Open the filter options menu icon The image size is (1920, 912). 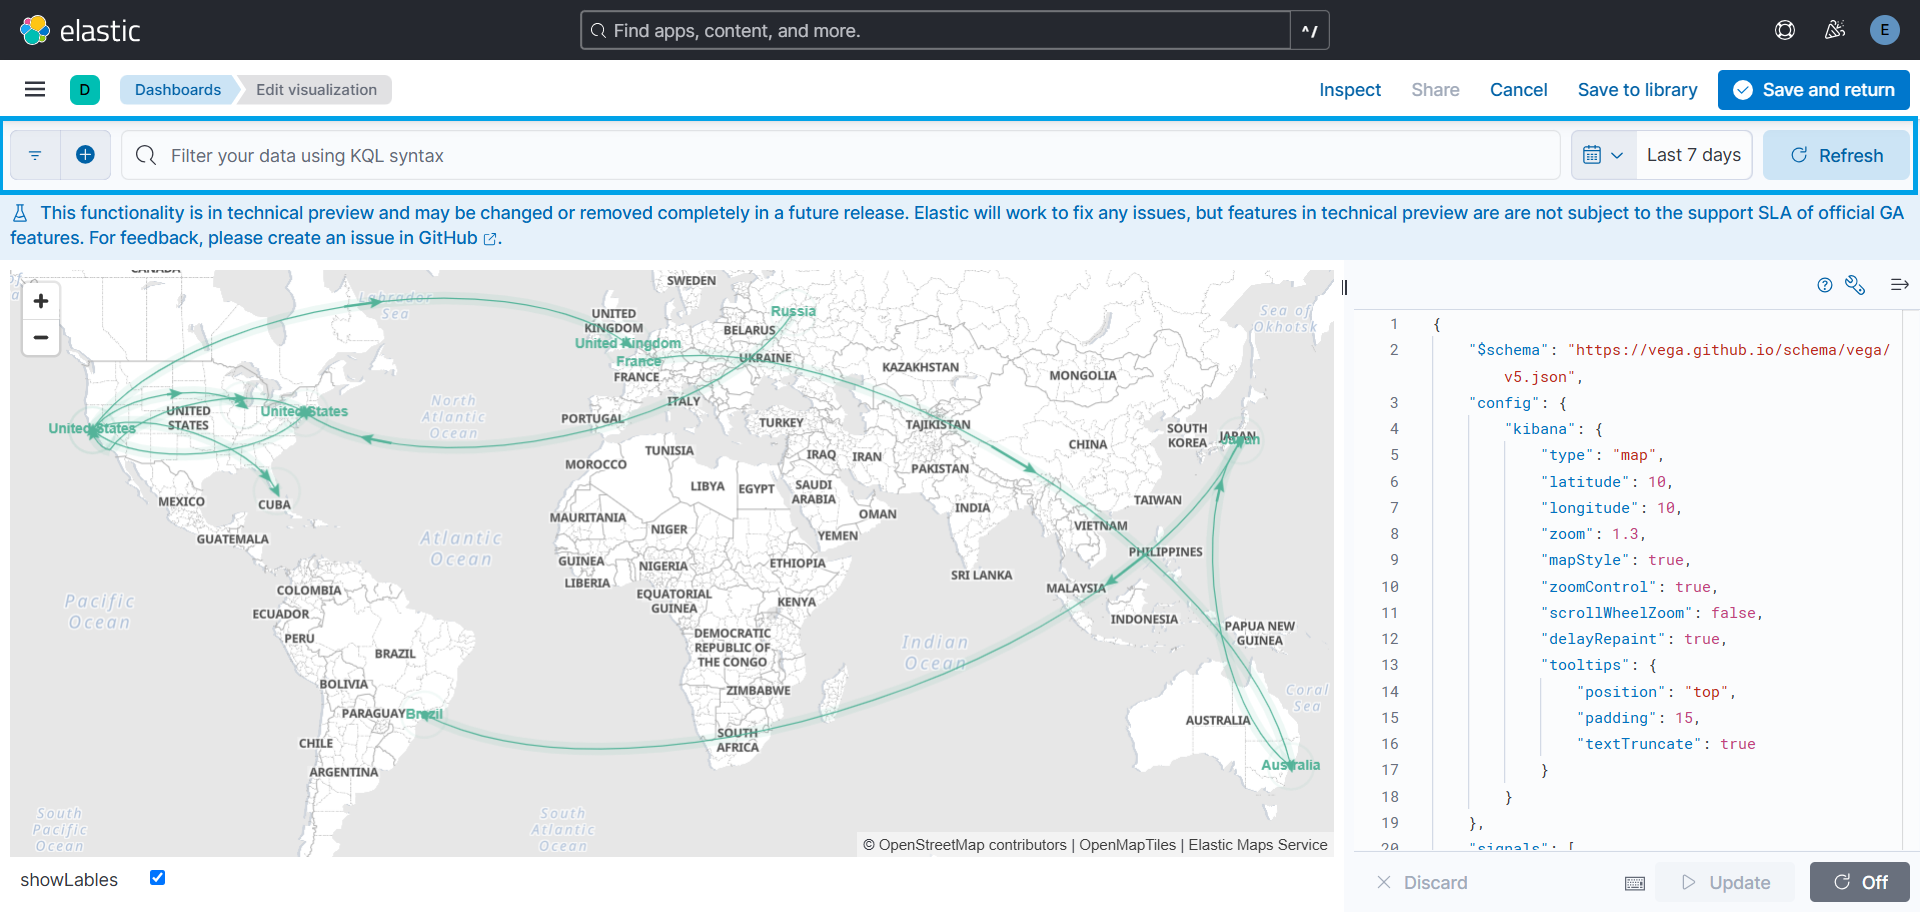[x=35, y=155]
